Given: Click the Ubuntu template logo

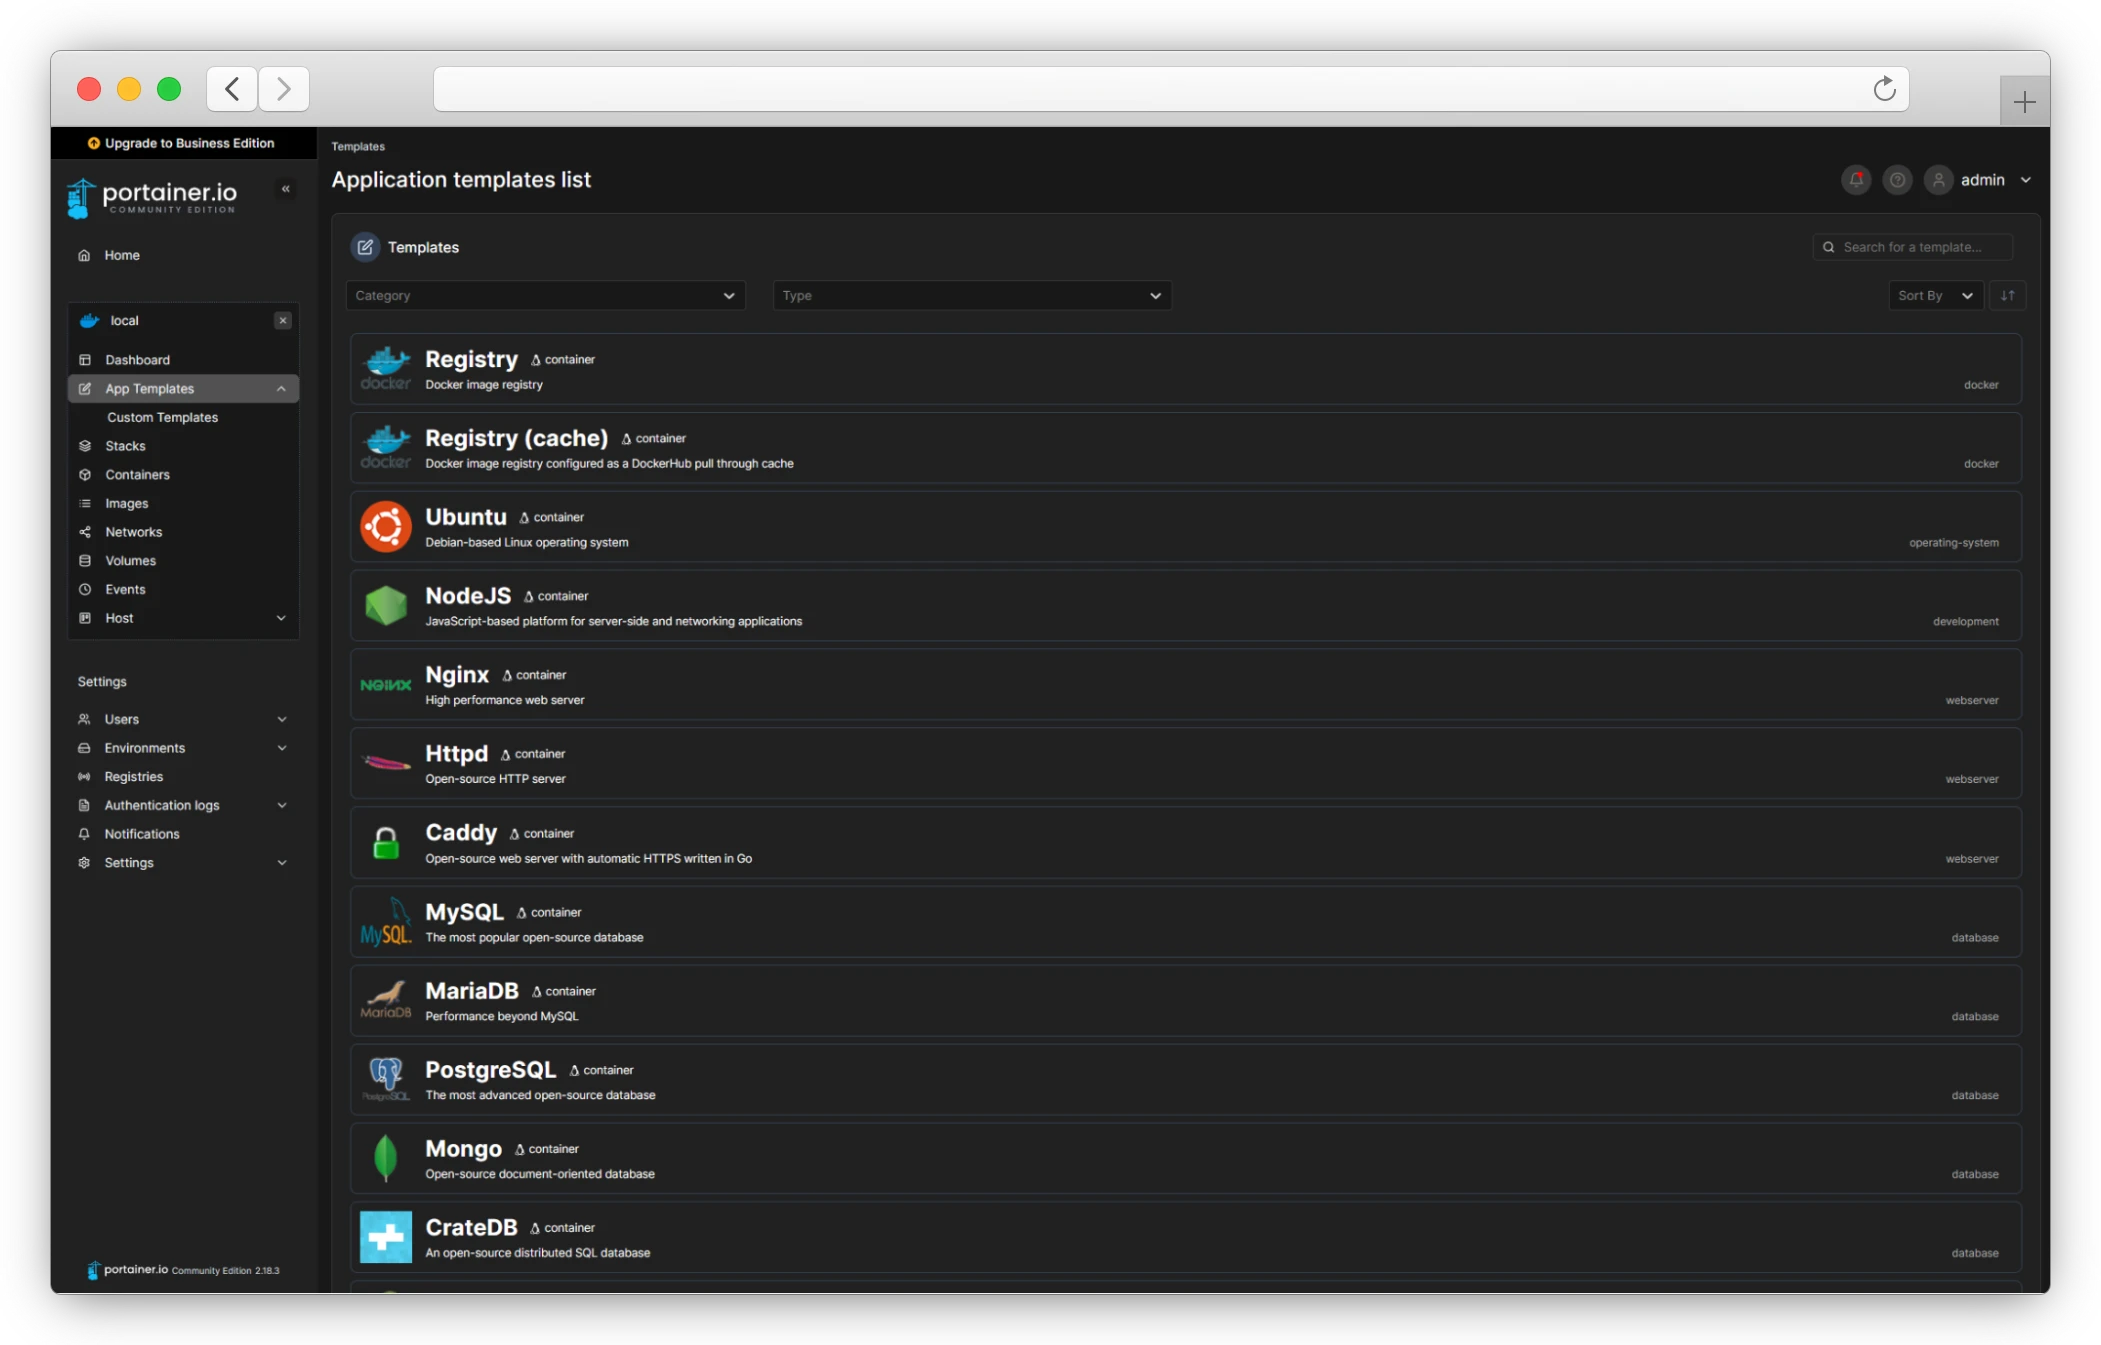Looking at the screenshot, I should click(386, 527).
